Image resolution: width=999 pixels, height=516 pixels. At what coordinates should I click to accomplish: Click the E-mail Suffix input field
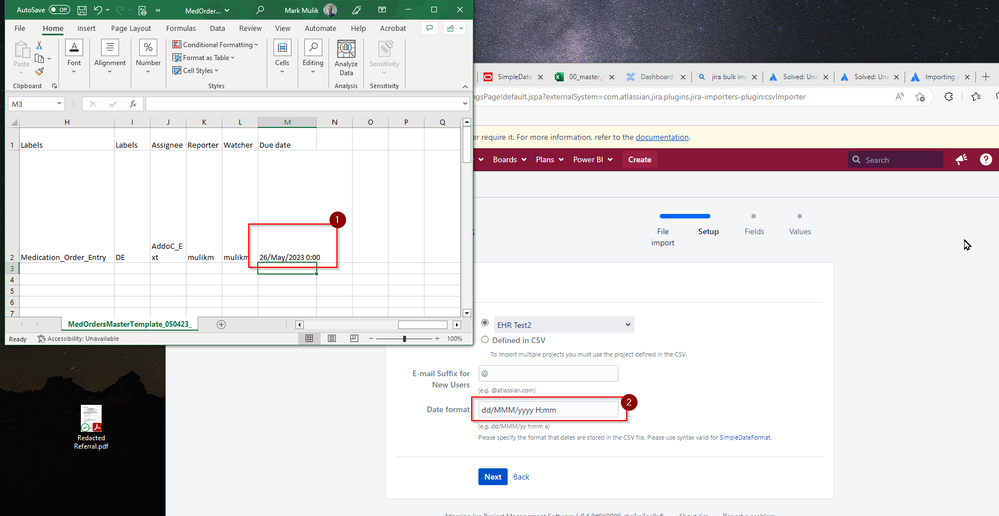tap(548, 373)
